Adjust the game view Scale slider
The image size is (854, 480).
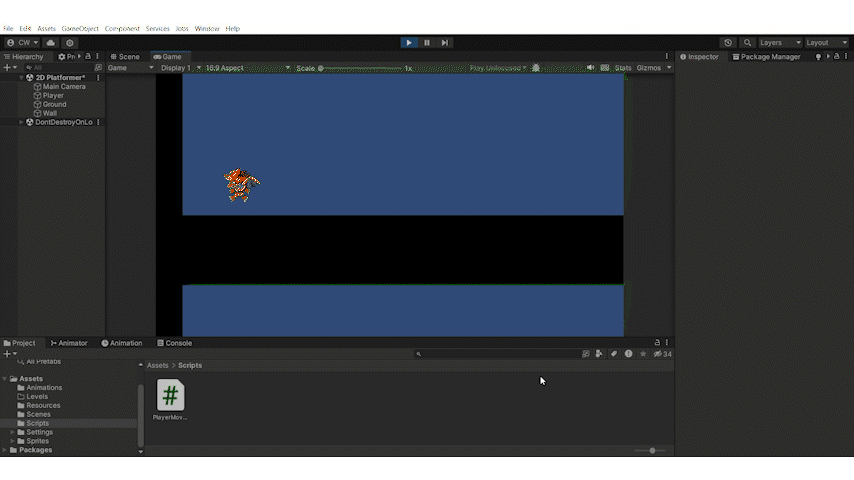pyautogui.click(x=361, y=68)
